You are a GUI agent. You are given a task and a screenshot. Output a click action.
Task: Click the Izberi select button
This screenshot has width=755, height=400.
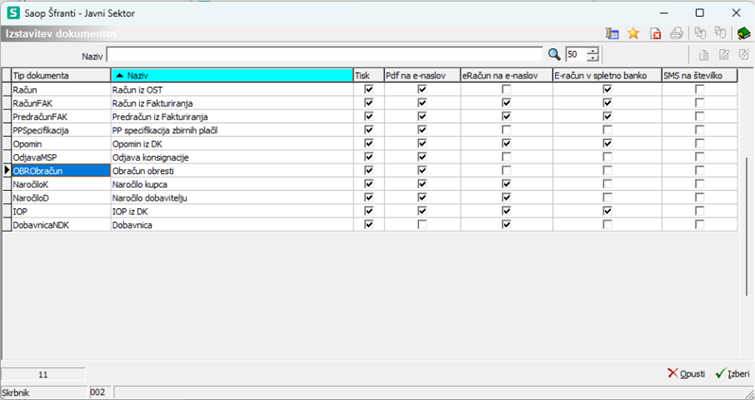coord(732,374)
